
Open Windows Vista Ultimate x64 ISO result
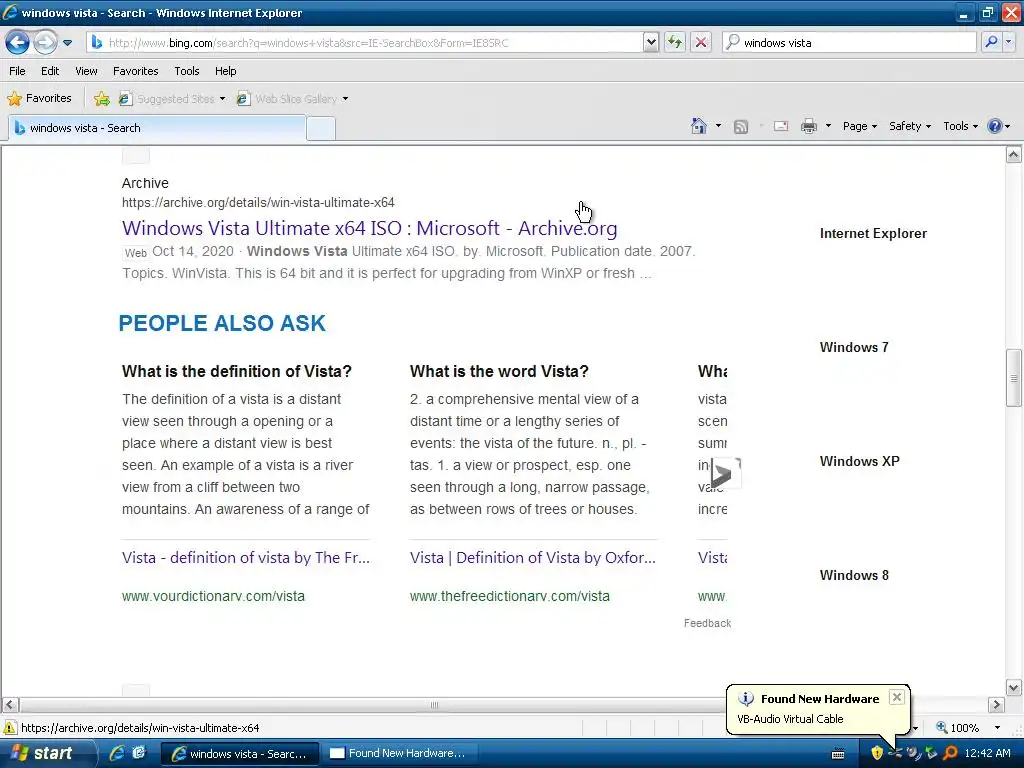pos(369,228)
